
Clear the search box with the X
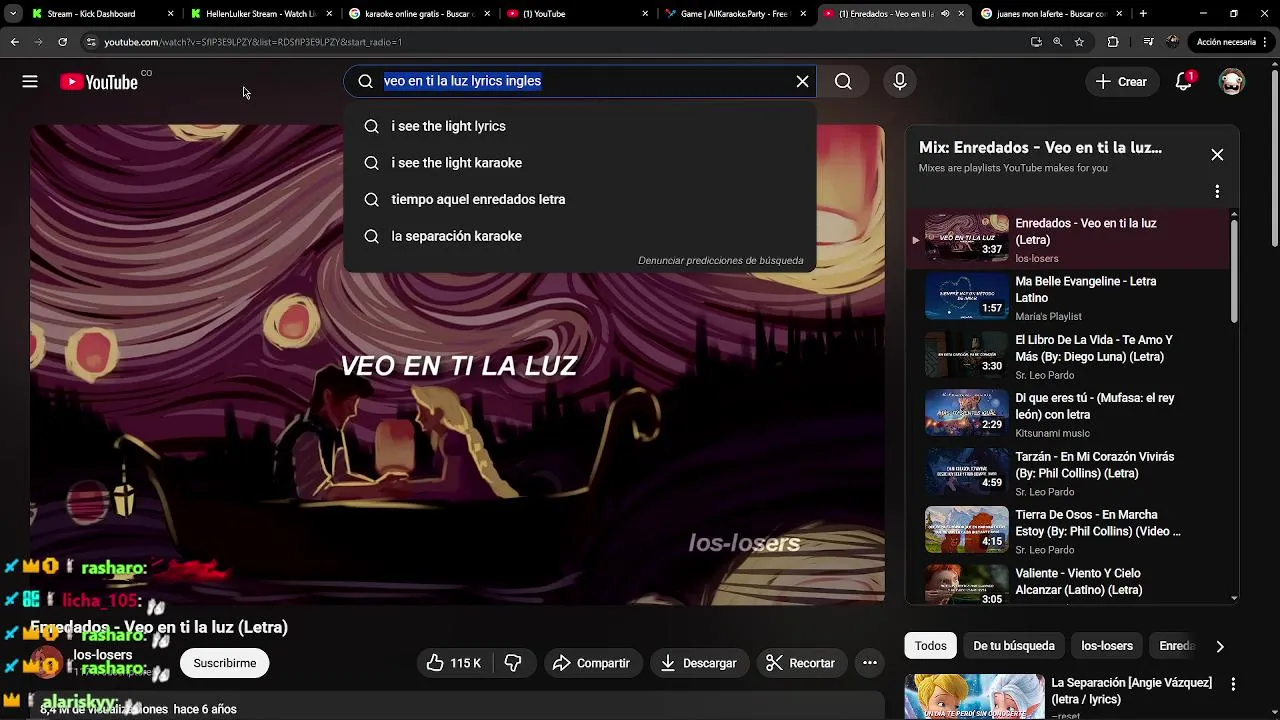(x=802, y=81)
